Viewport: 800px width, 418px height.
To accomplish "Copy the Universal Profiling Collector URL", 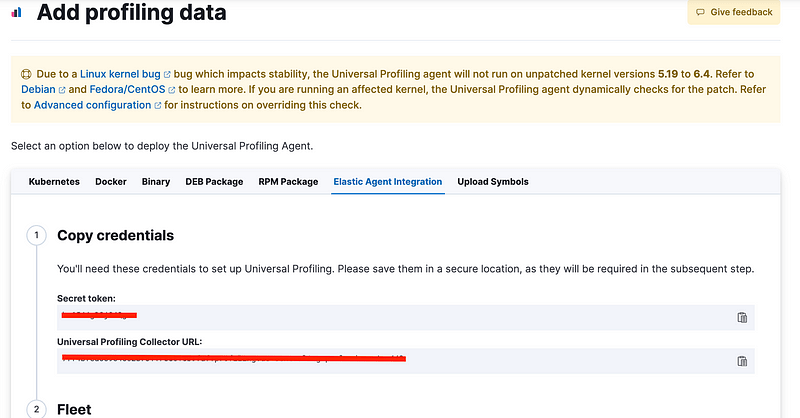I will [742, 361].
